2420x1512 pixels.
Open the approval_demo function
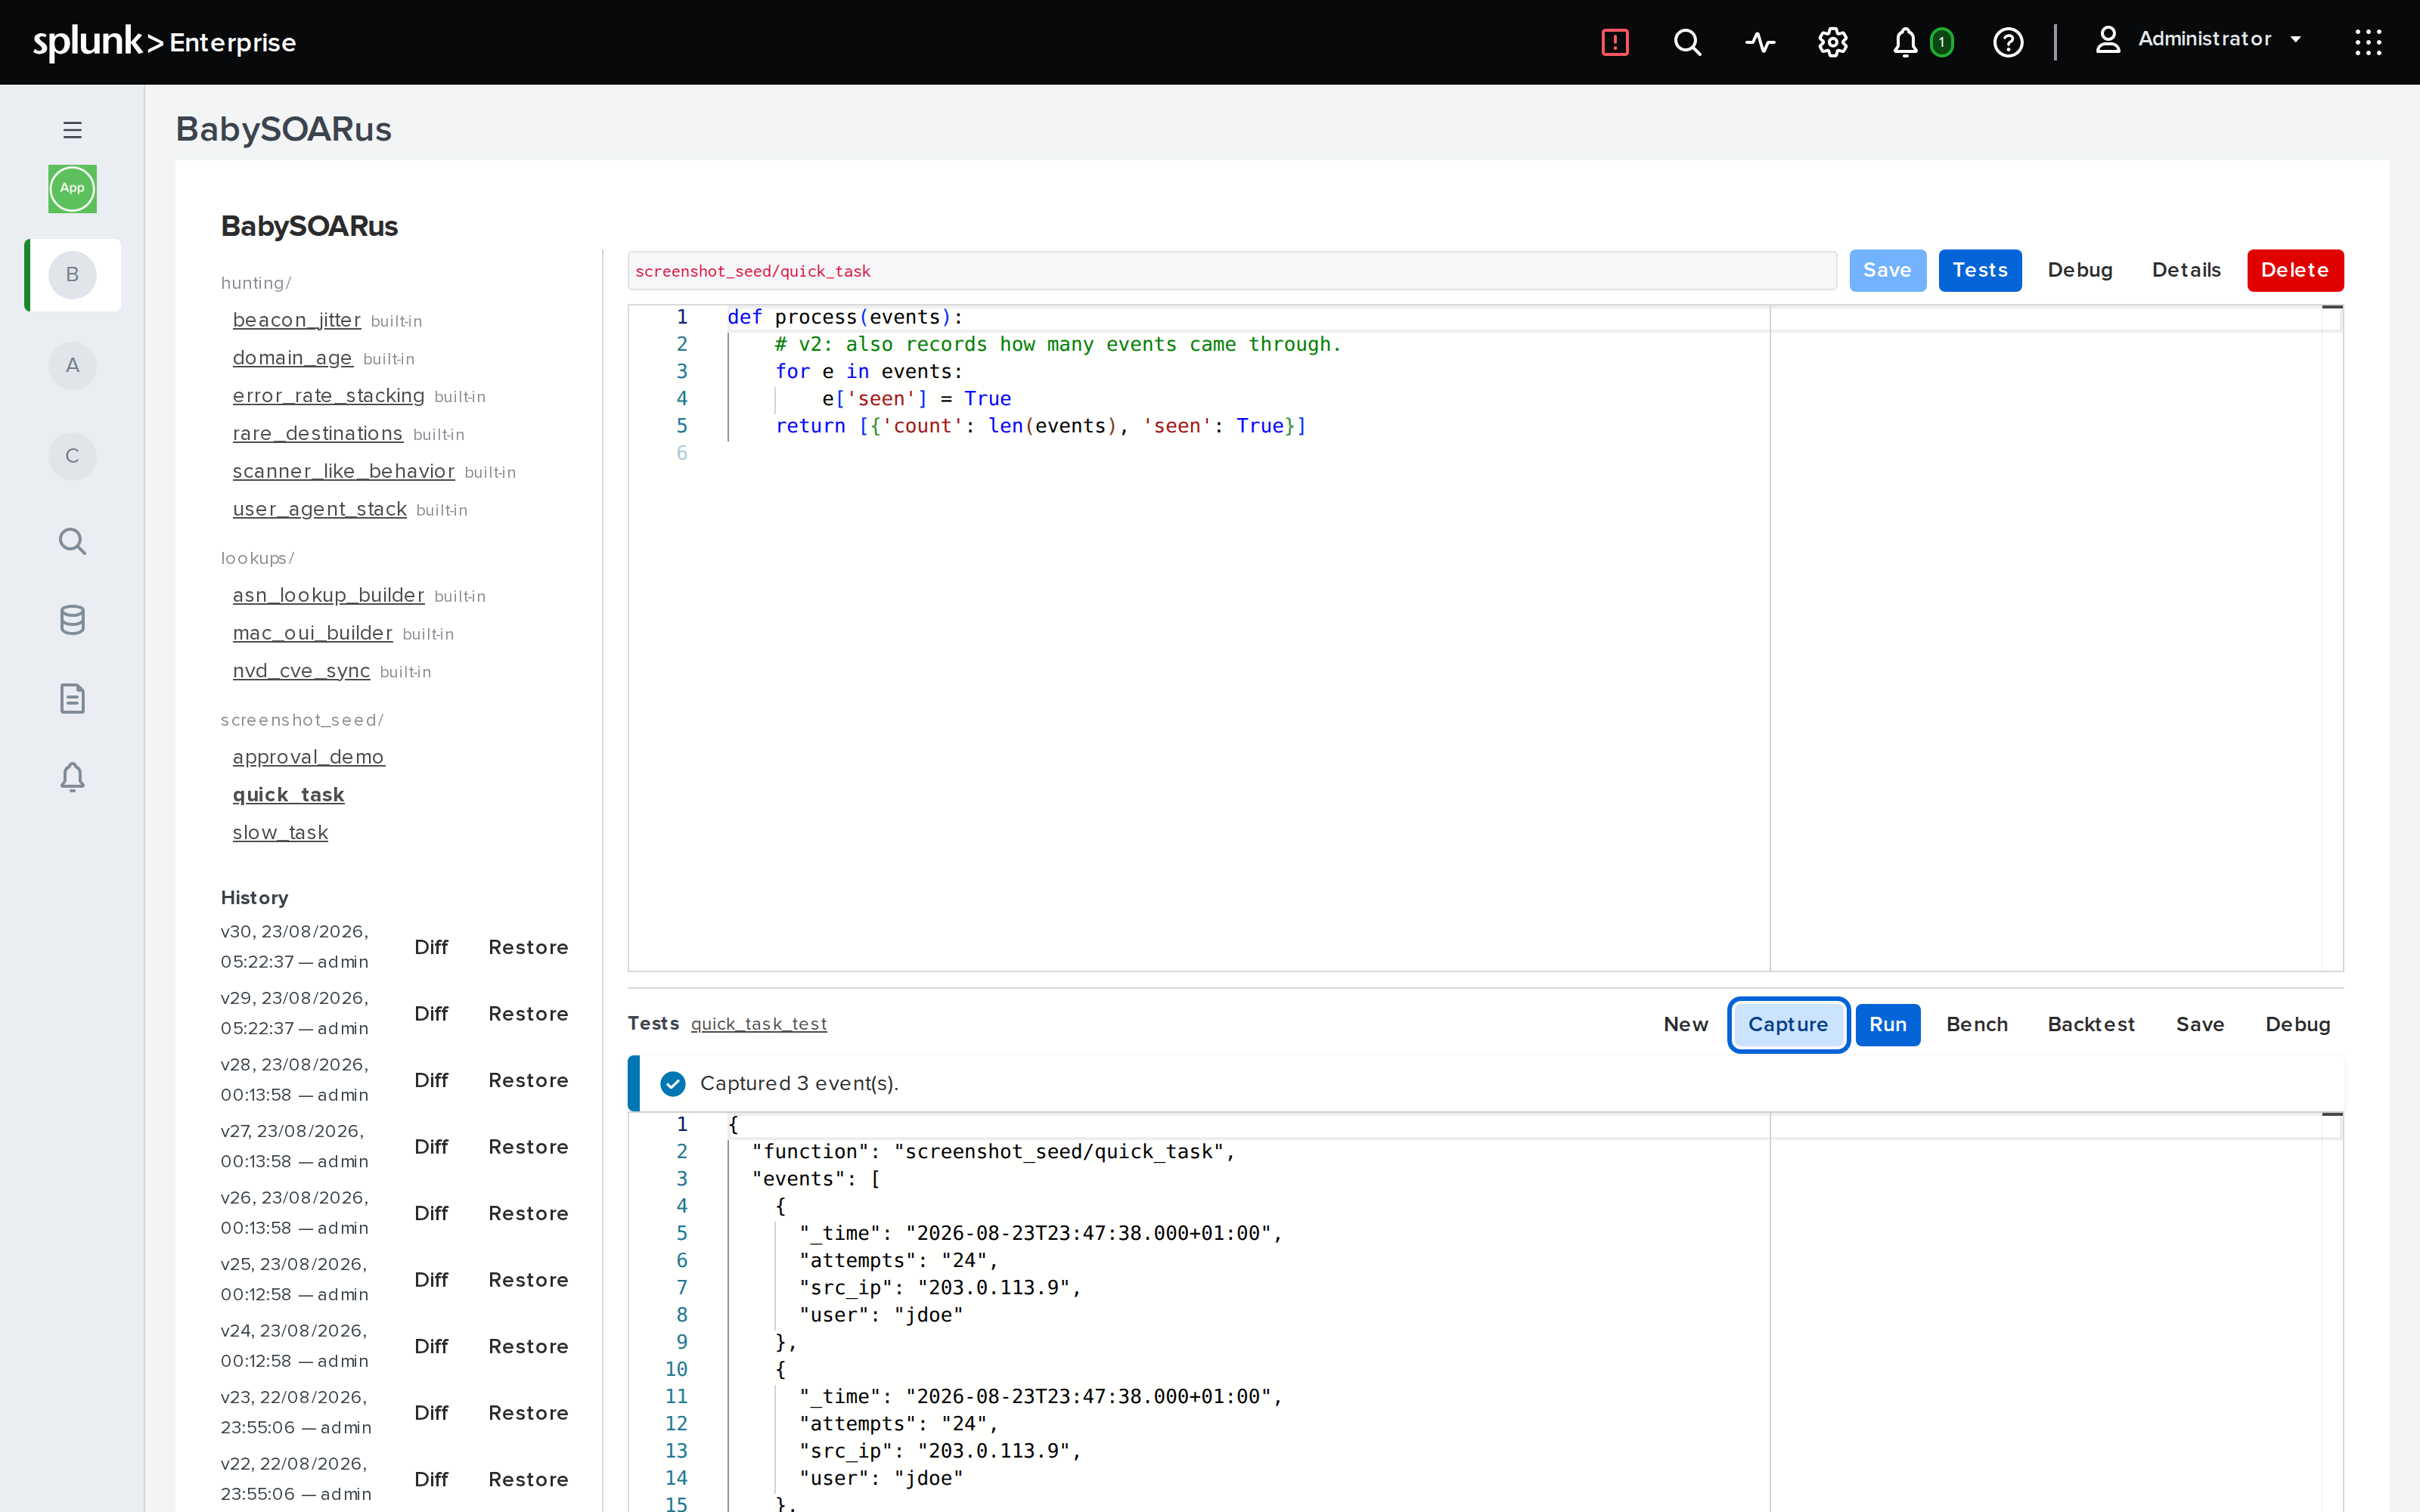(309, 758)
